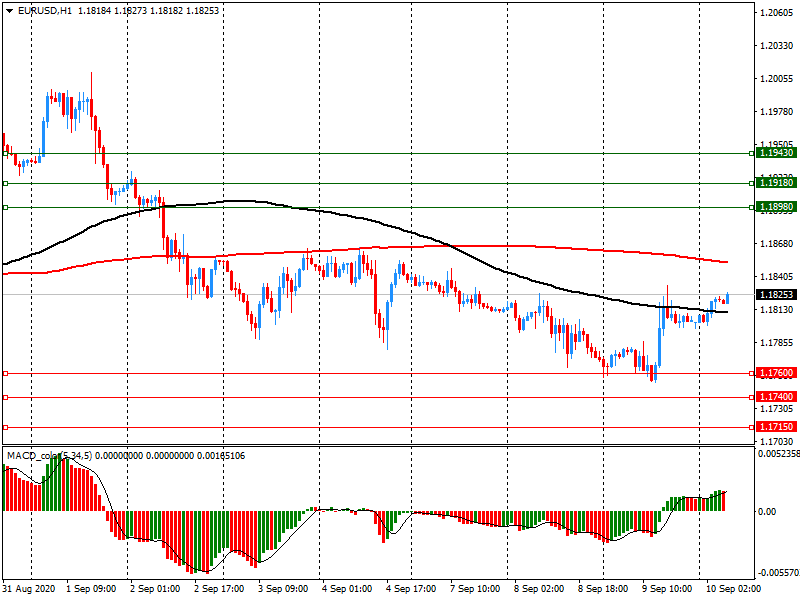800x600 pixels.
Task: Click the 31 Aug 2020 date label
Action: [31, 589]
